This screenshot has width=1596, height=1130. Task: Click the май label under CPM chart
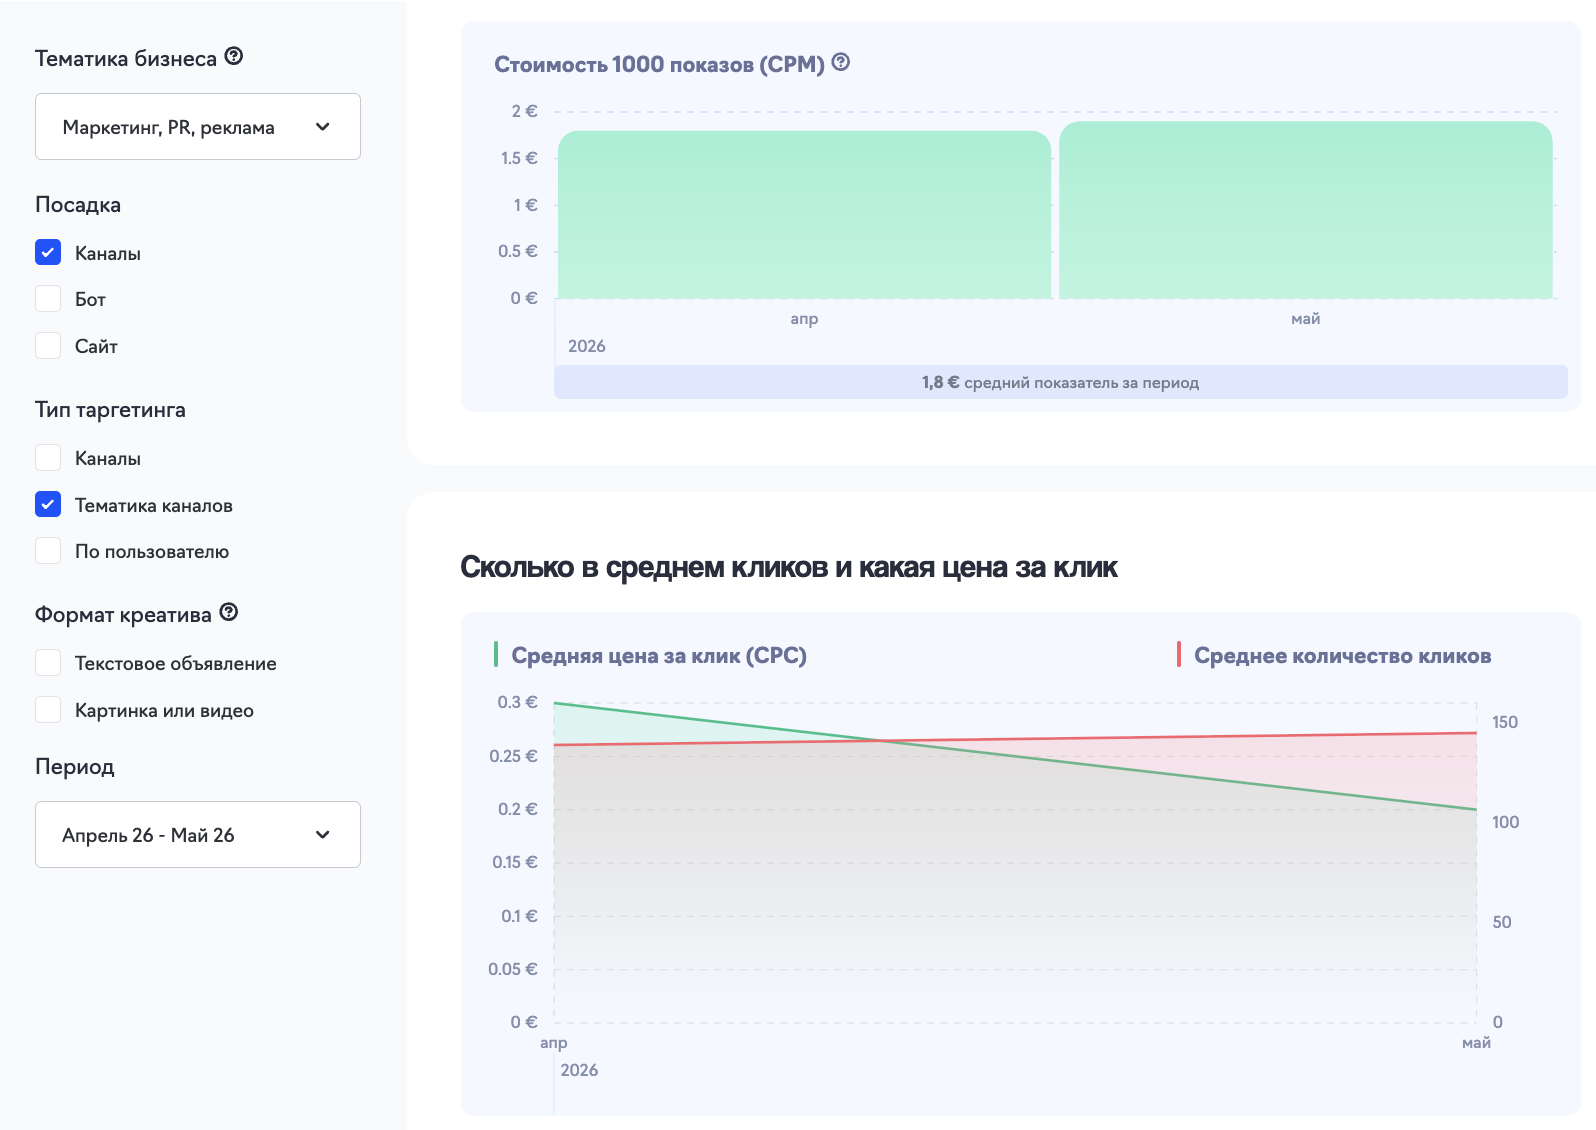point(1306,318)
